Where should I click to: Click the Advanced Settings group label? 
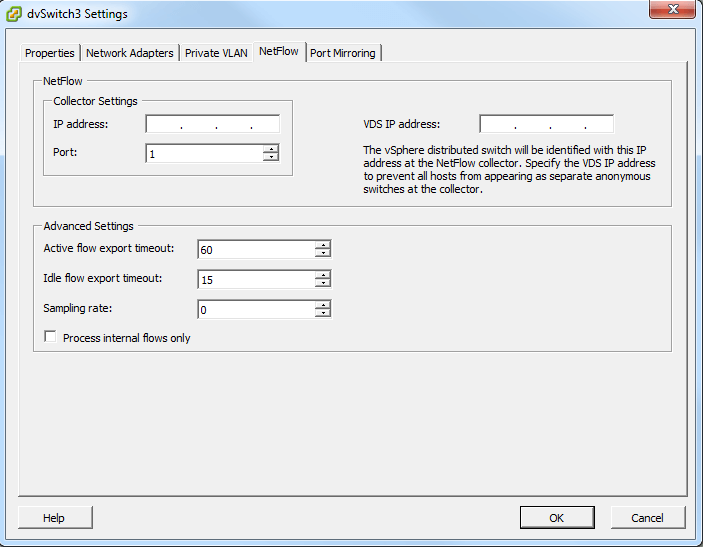click(88, 226)
